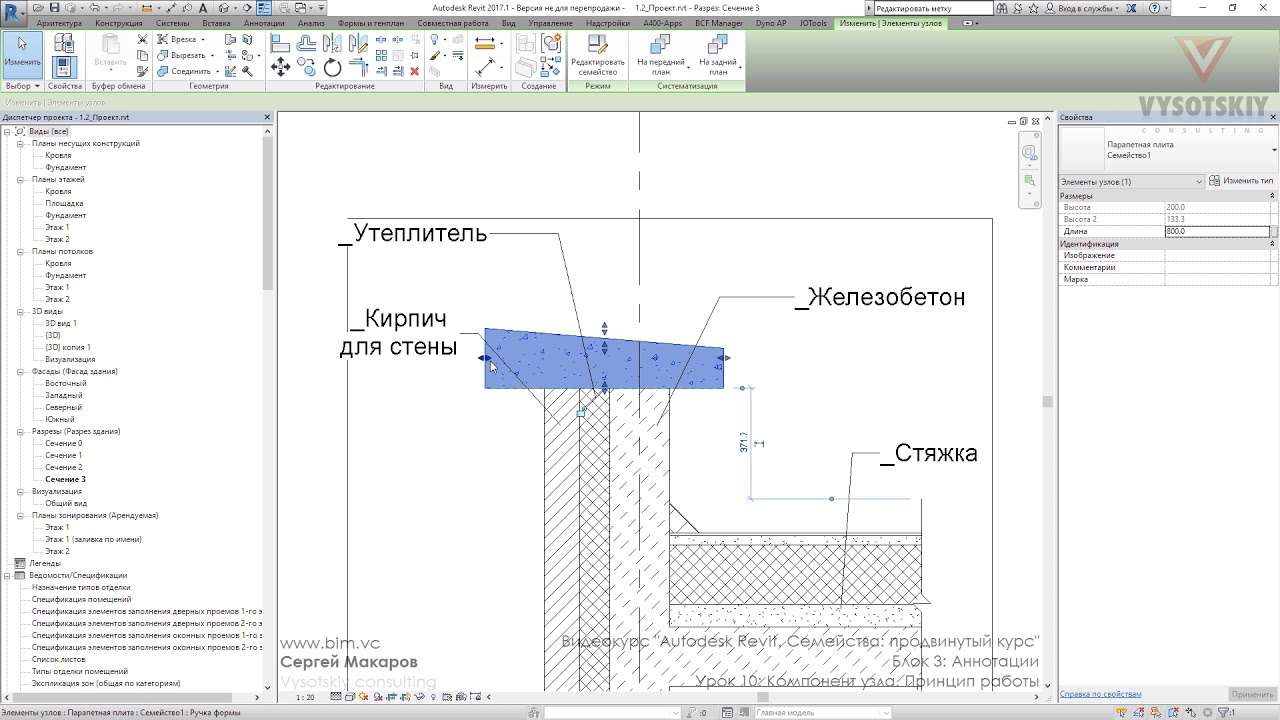This screenshot has height=720, width=1280.
Task: Close the Диспетчер проекта panel
Action: [267, 117]
